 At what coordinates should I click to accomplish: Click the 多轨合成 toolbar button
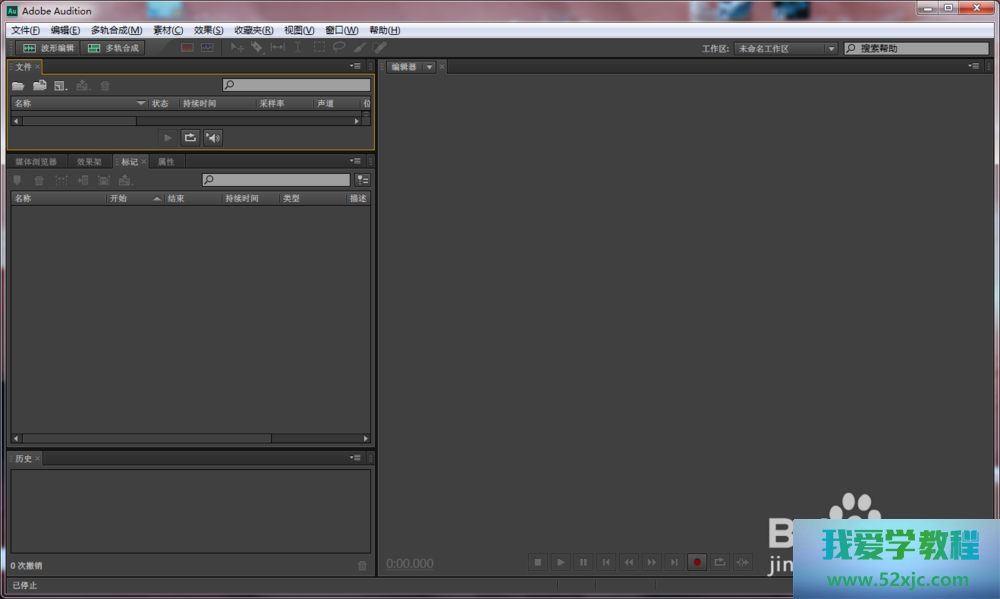113,48
